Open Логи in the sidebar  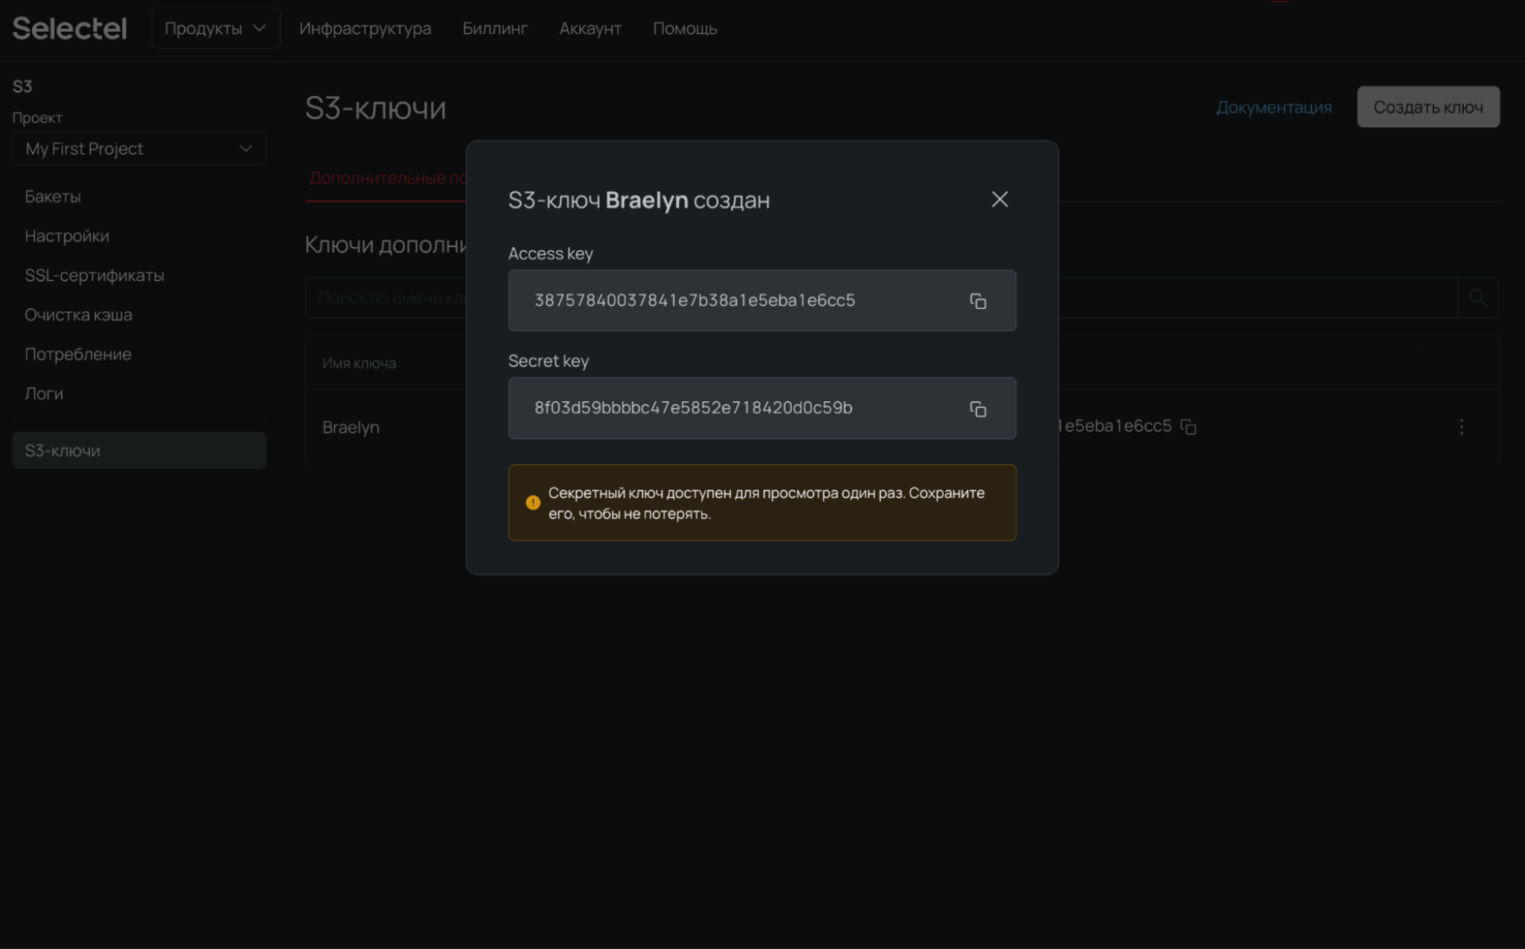44,394
